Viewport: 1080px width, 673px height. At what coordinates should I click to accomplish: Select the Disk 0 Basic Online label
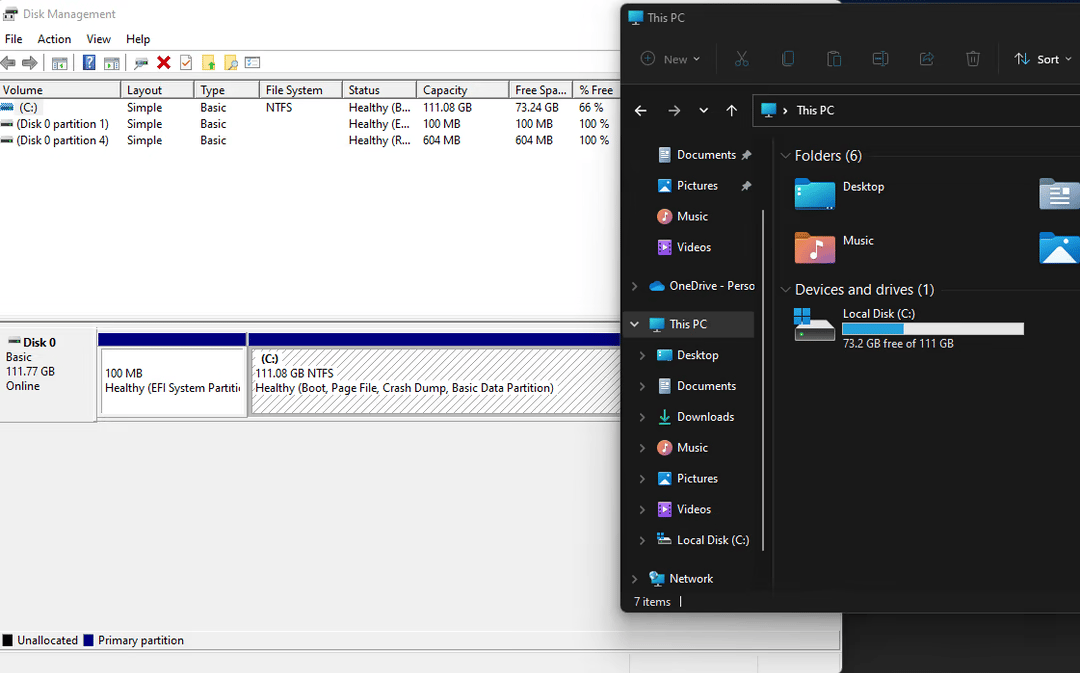[48, 374]
